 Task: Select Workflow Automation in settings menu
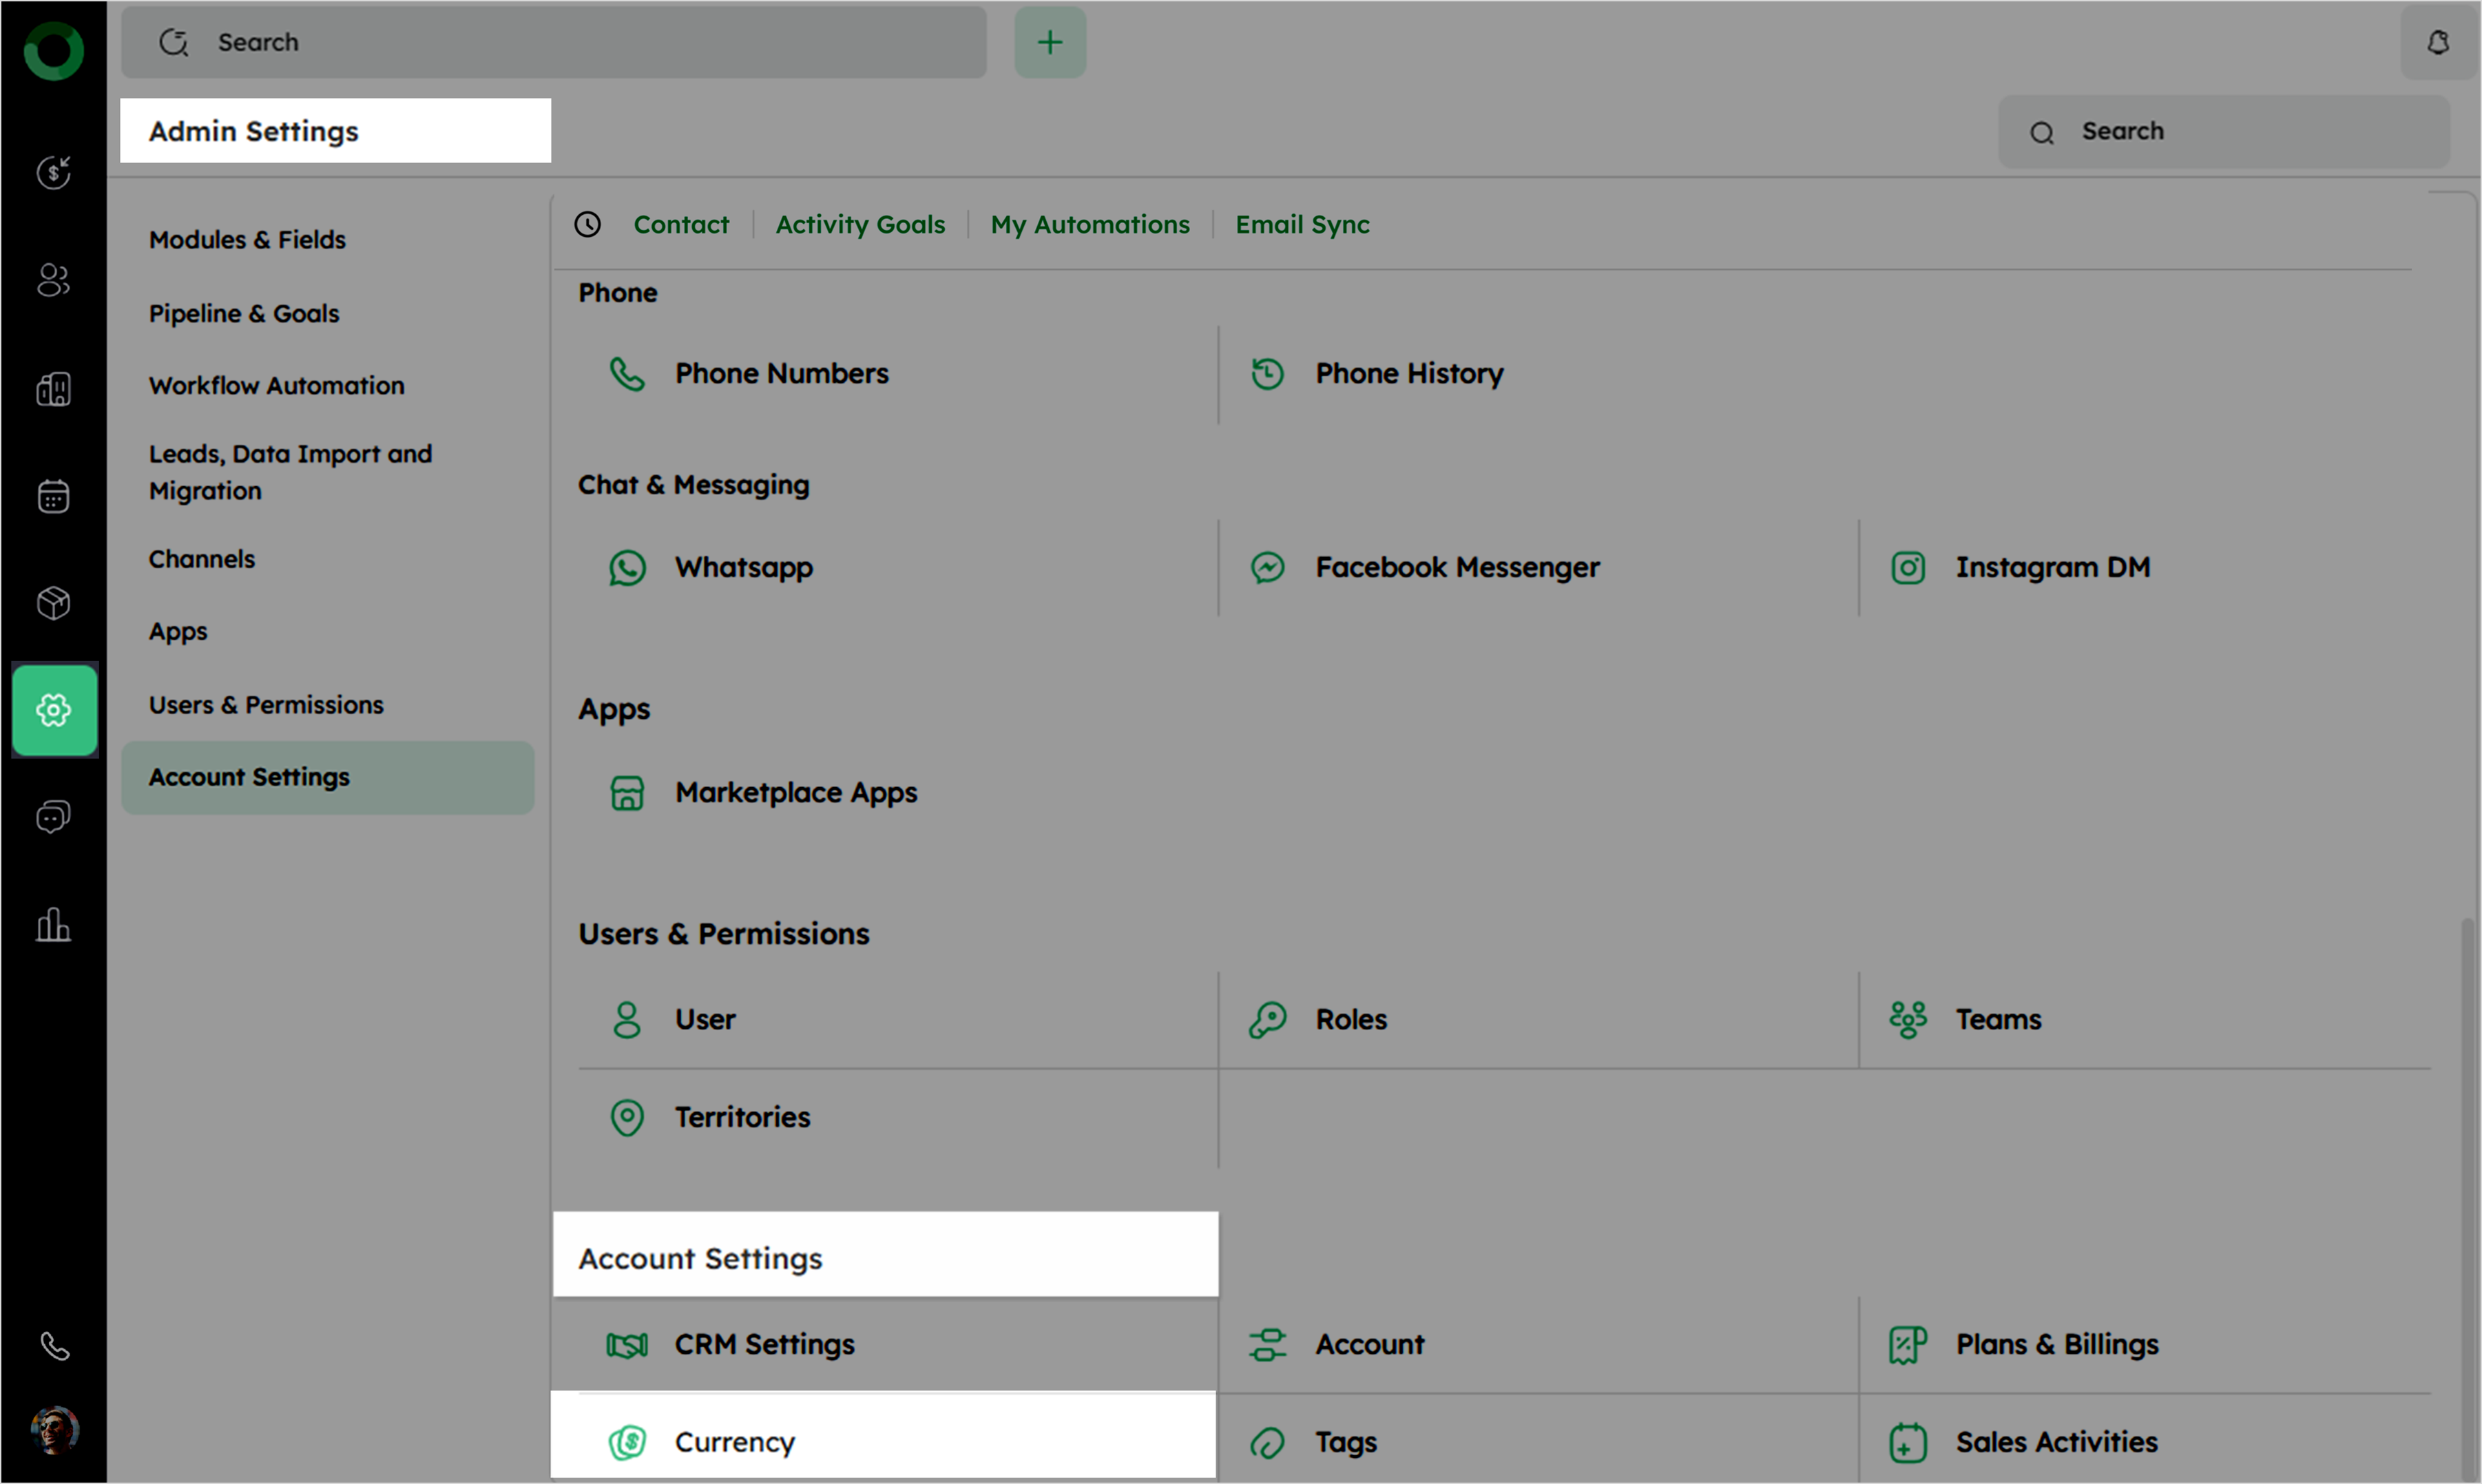276,386
